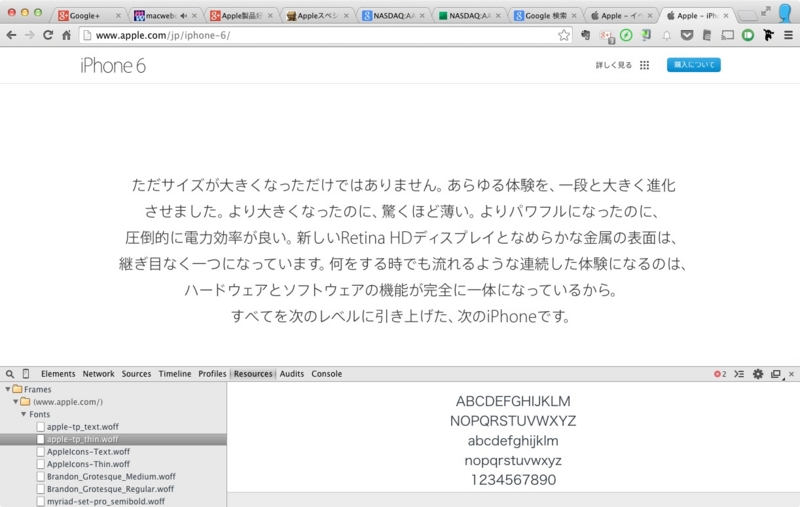Select apple-tp_thin.woff font resource
This screenshot has height=507, width=800.
[82, 439]
